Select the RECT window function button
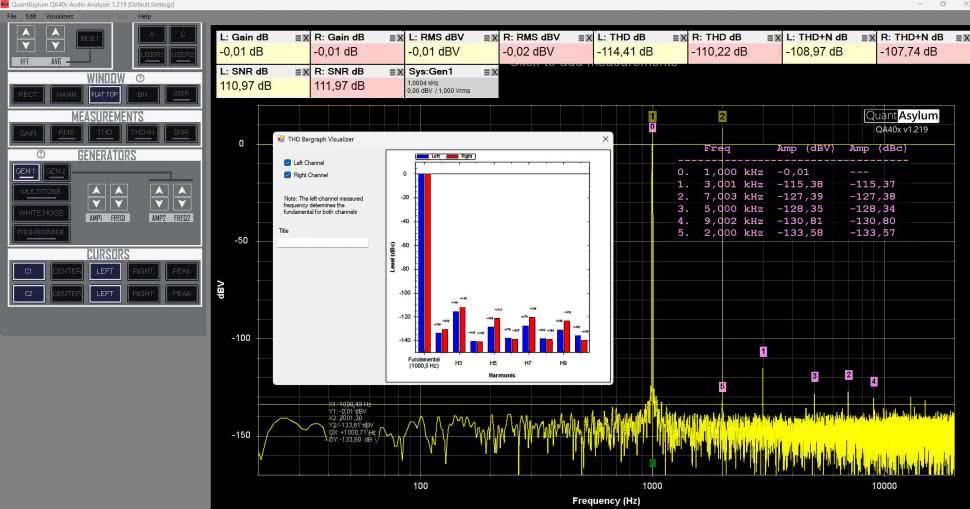 click(x=27, y=95)
